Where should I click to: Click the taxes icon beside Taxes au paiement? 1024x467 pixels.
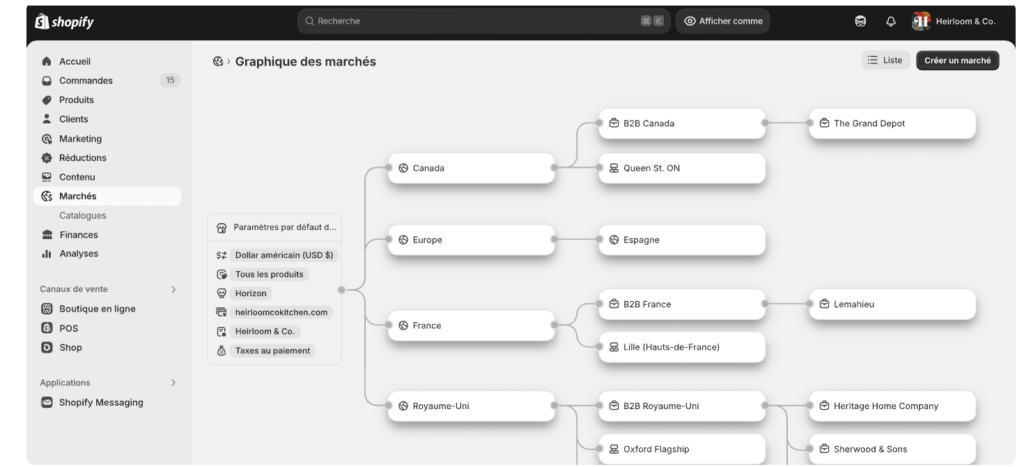[x=221, y=351]
